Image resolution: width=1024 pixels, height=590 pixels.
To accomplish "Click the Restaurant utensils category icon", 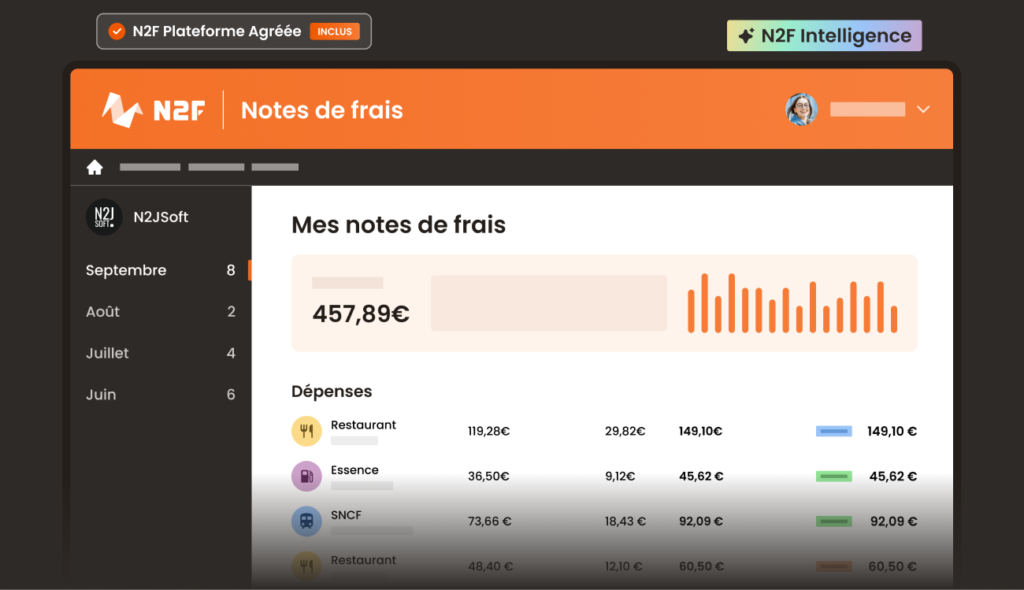I will click(x=306, y=431).
